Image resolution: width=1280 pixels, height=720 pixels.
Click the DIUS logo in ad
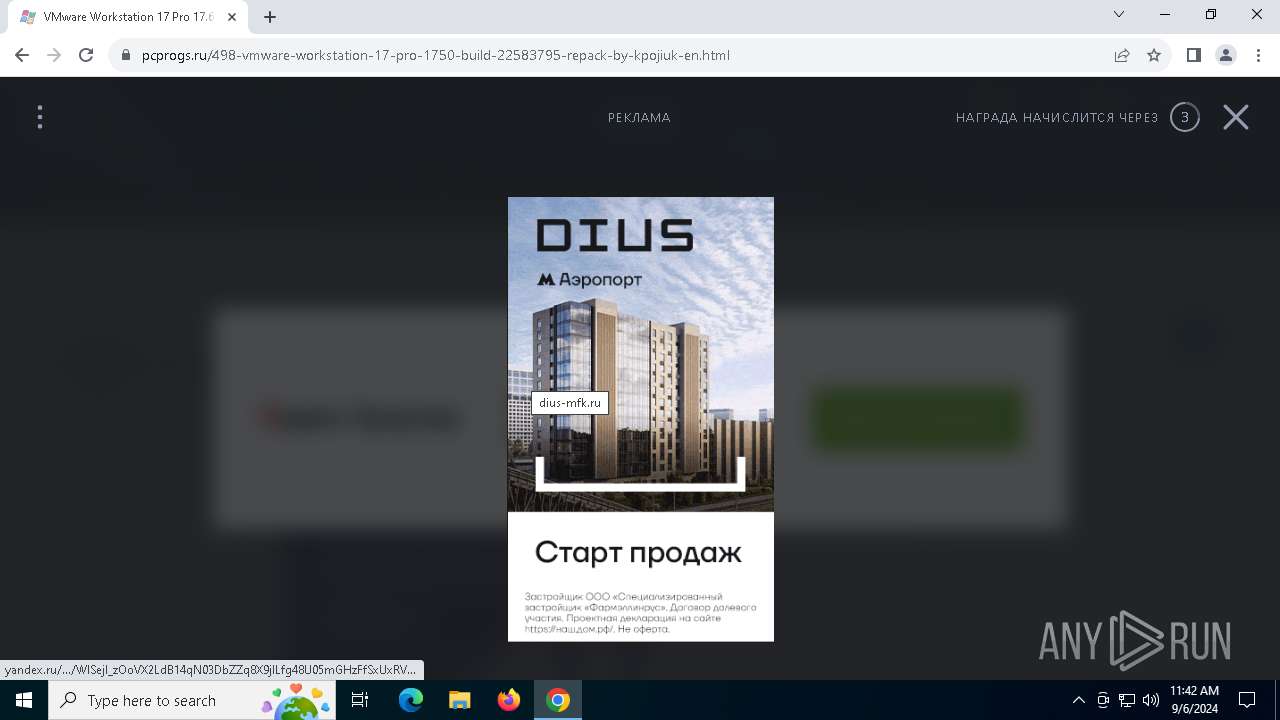coord(615,236)
